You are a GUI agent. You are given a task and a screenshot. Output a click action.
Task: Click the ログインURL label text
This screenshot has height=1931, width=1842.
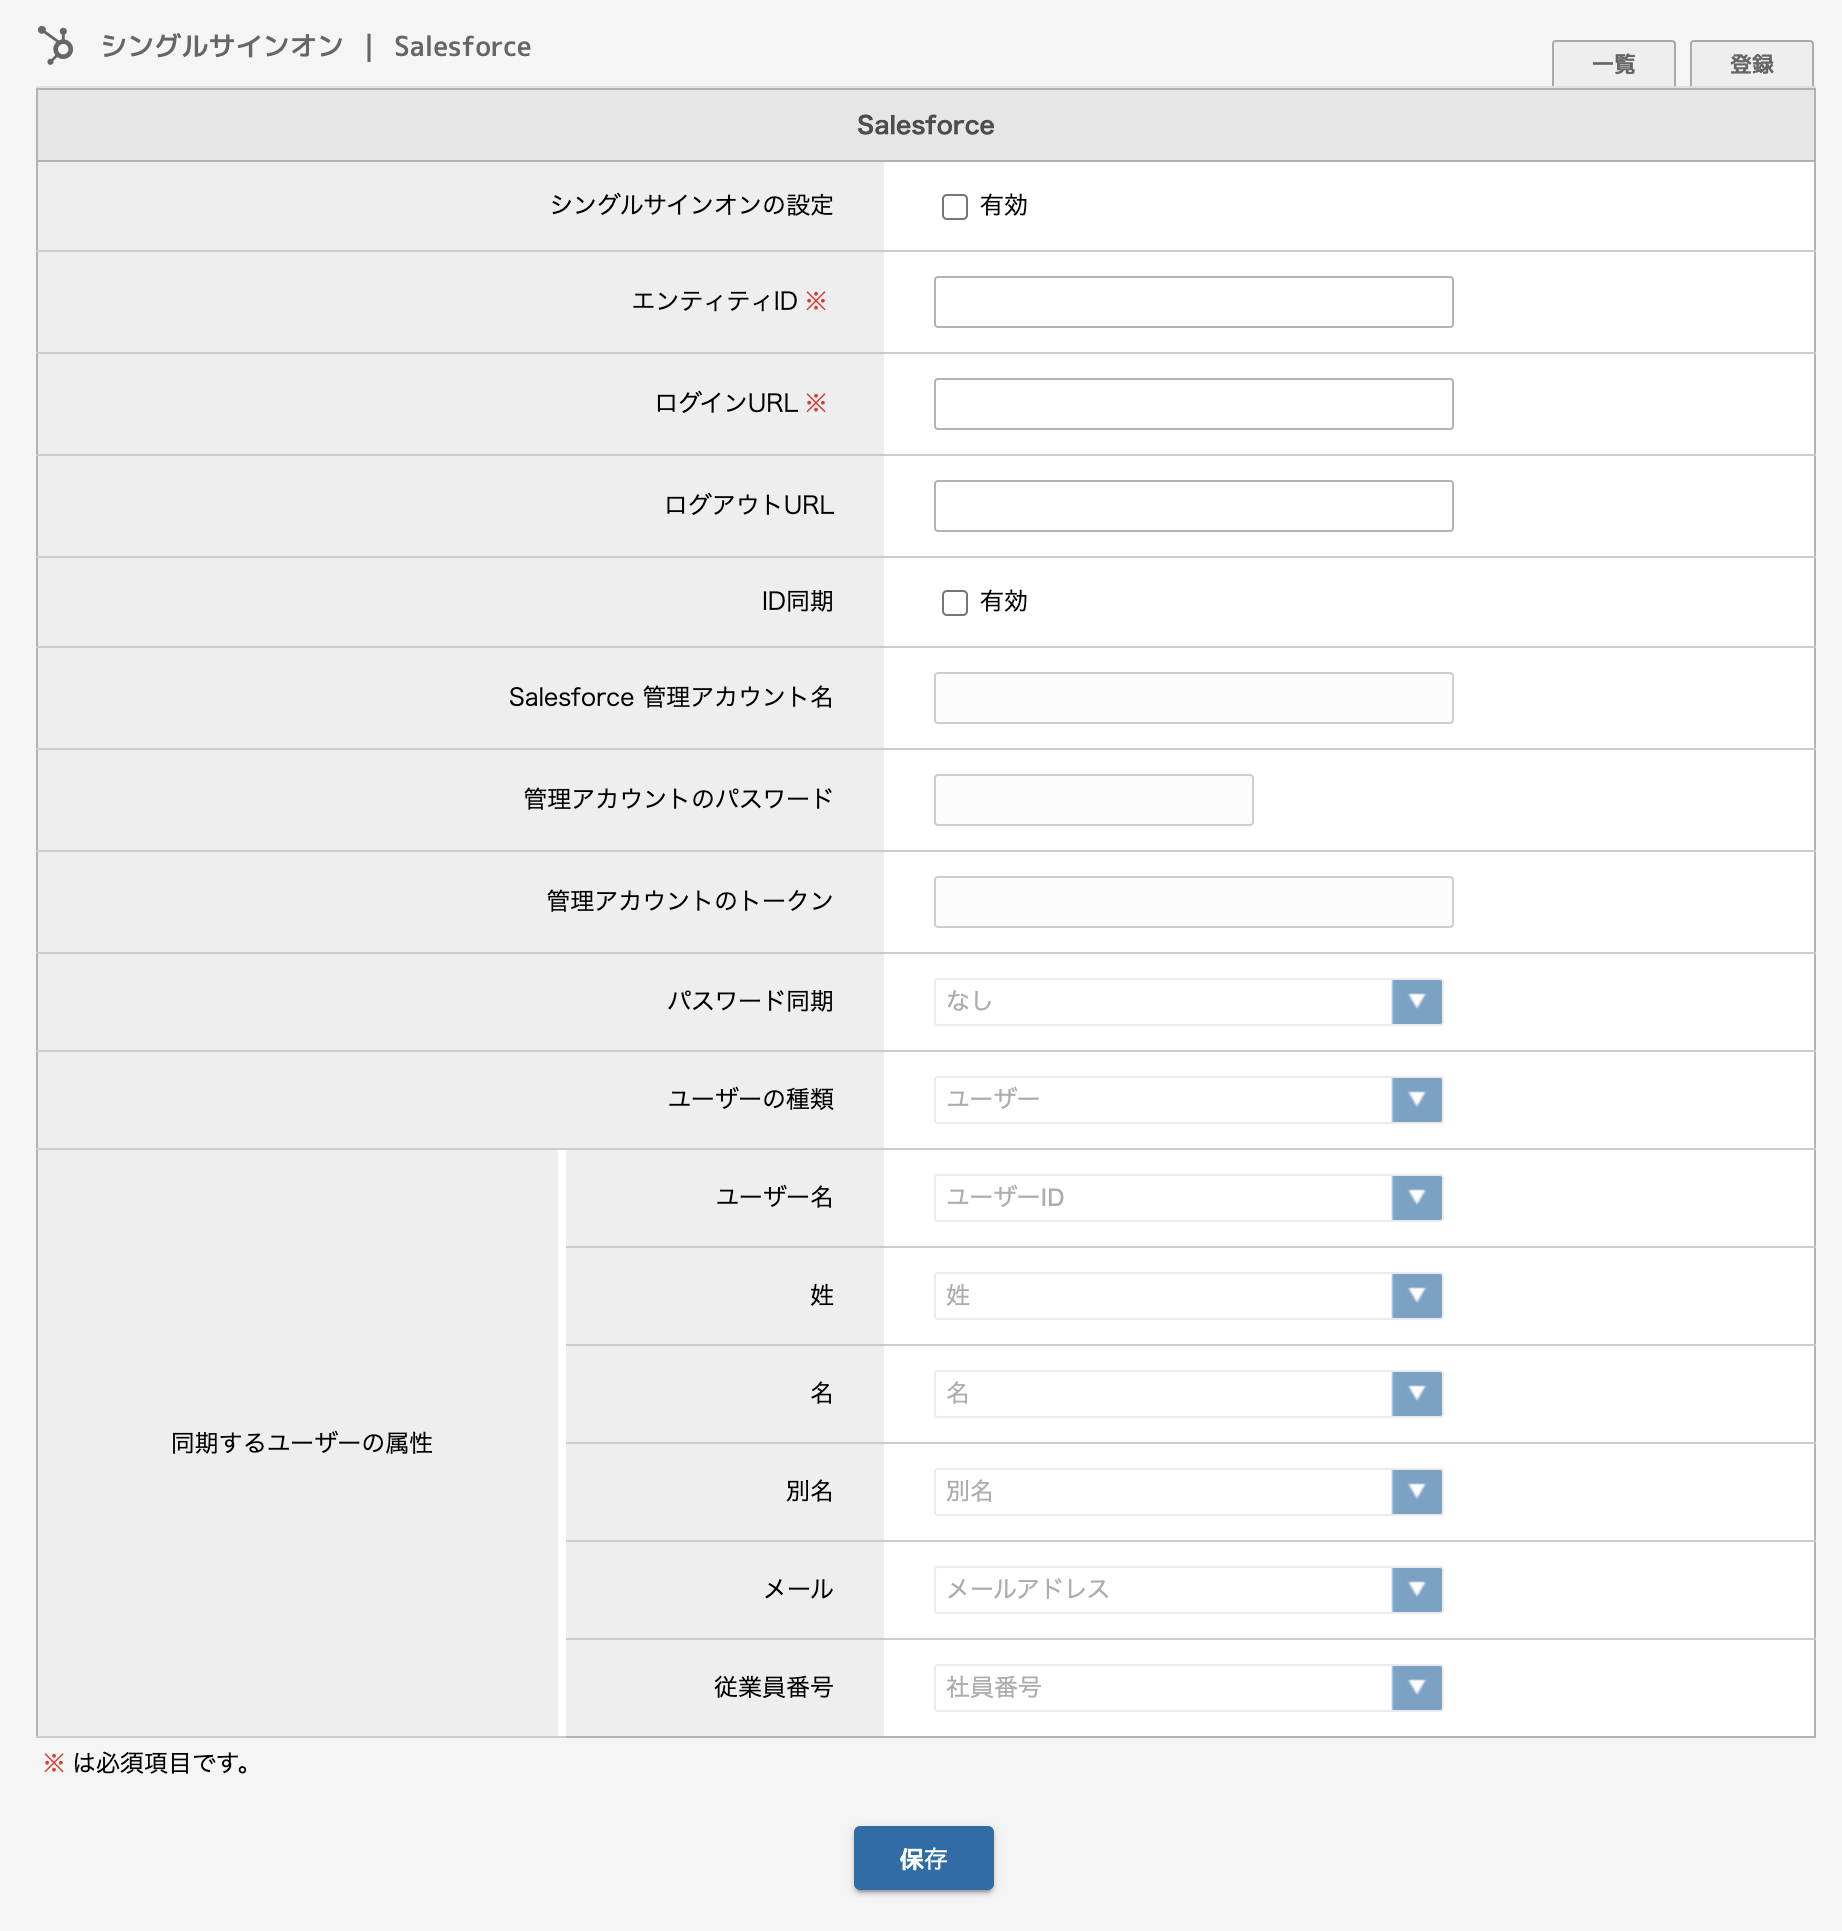(x=726, y=403)
